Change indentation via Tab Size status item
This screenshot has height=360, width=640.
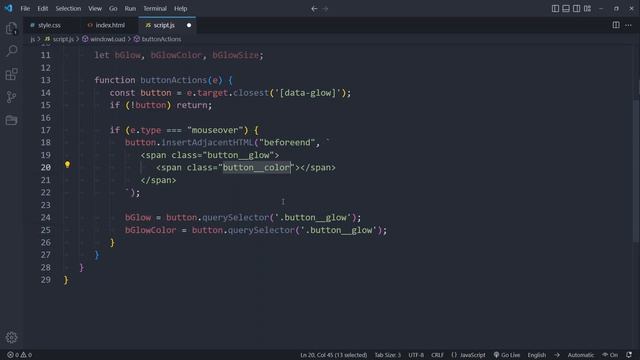pos(388,355)
